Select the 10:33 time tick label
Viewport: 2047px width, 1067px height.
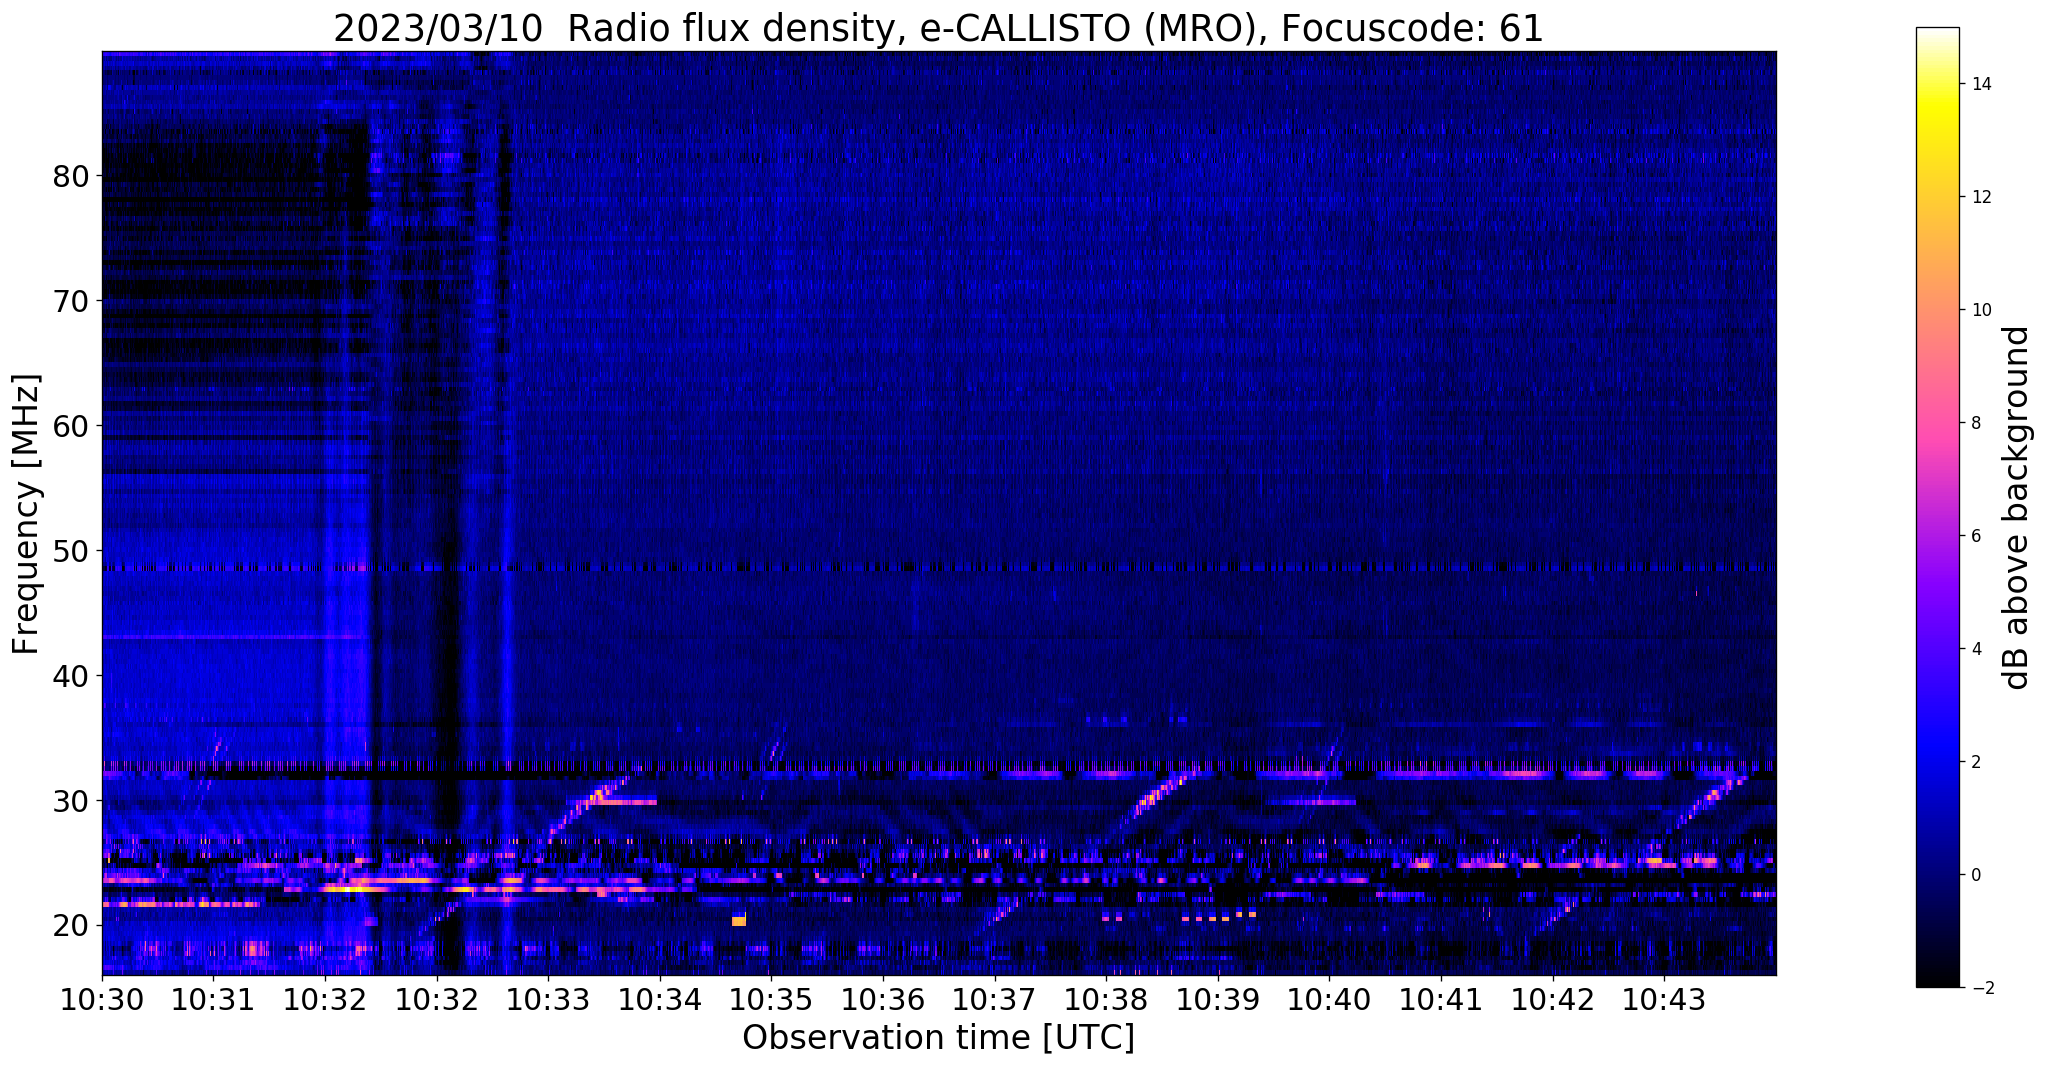coord(548,1000)
